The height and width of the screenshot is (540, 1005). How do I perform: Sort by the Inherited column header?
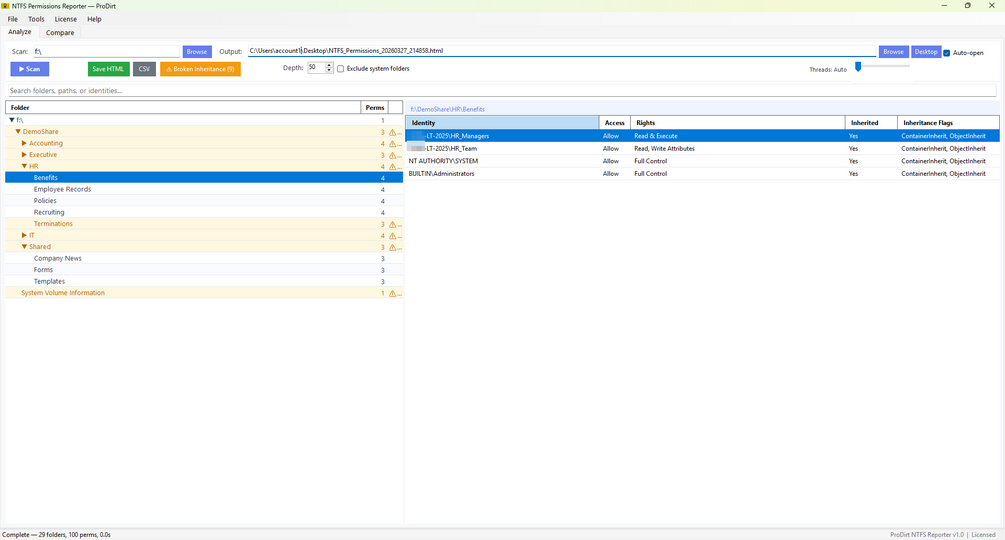tap(871, 122)
